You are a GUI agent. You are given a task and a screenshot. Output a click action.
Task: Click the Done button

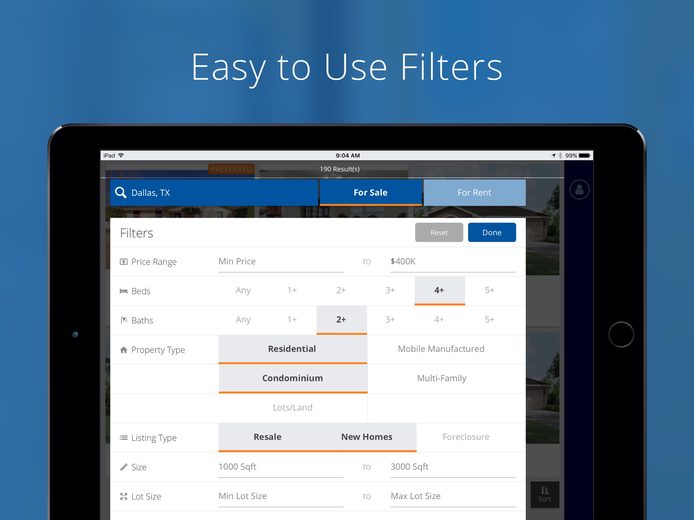pos(492,232)
